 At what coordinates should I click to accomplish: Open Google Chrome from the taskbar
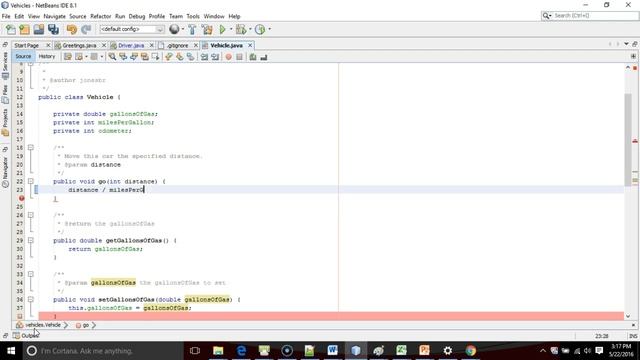(470, 351)
